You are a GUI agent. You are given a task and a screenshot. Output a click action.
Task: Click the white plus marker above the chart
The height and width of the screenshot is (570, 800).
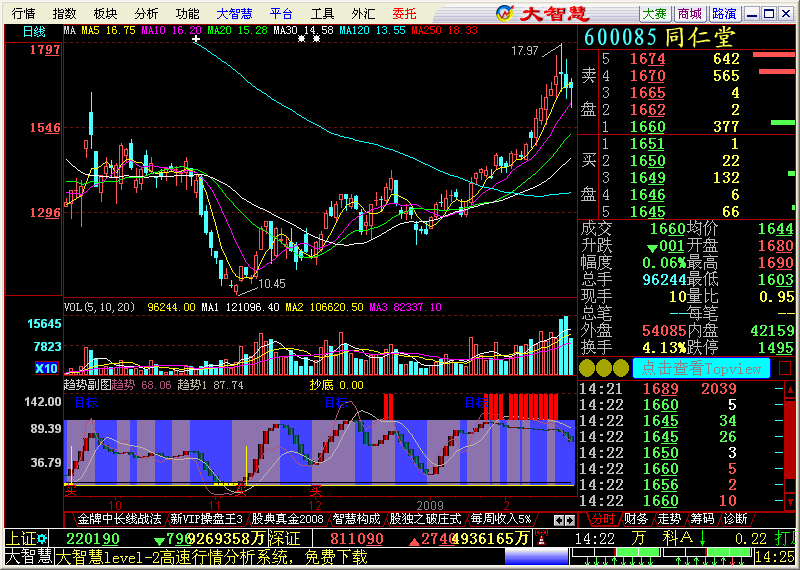point(196,39)
